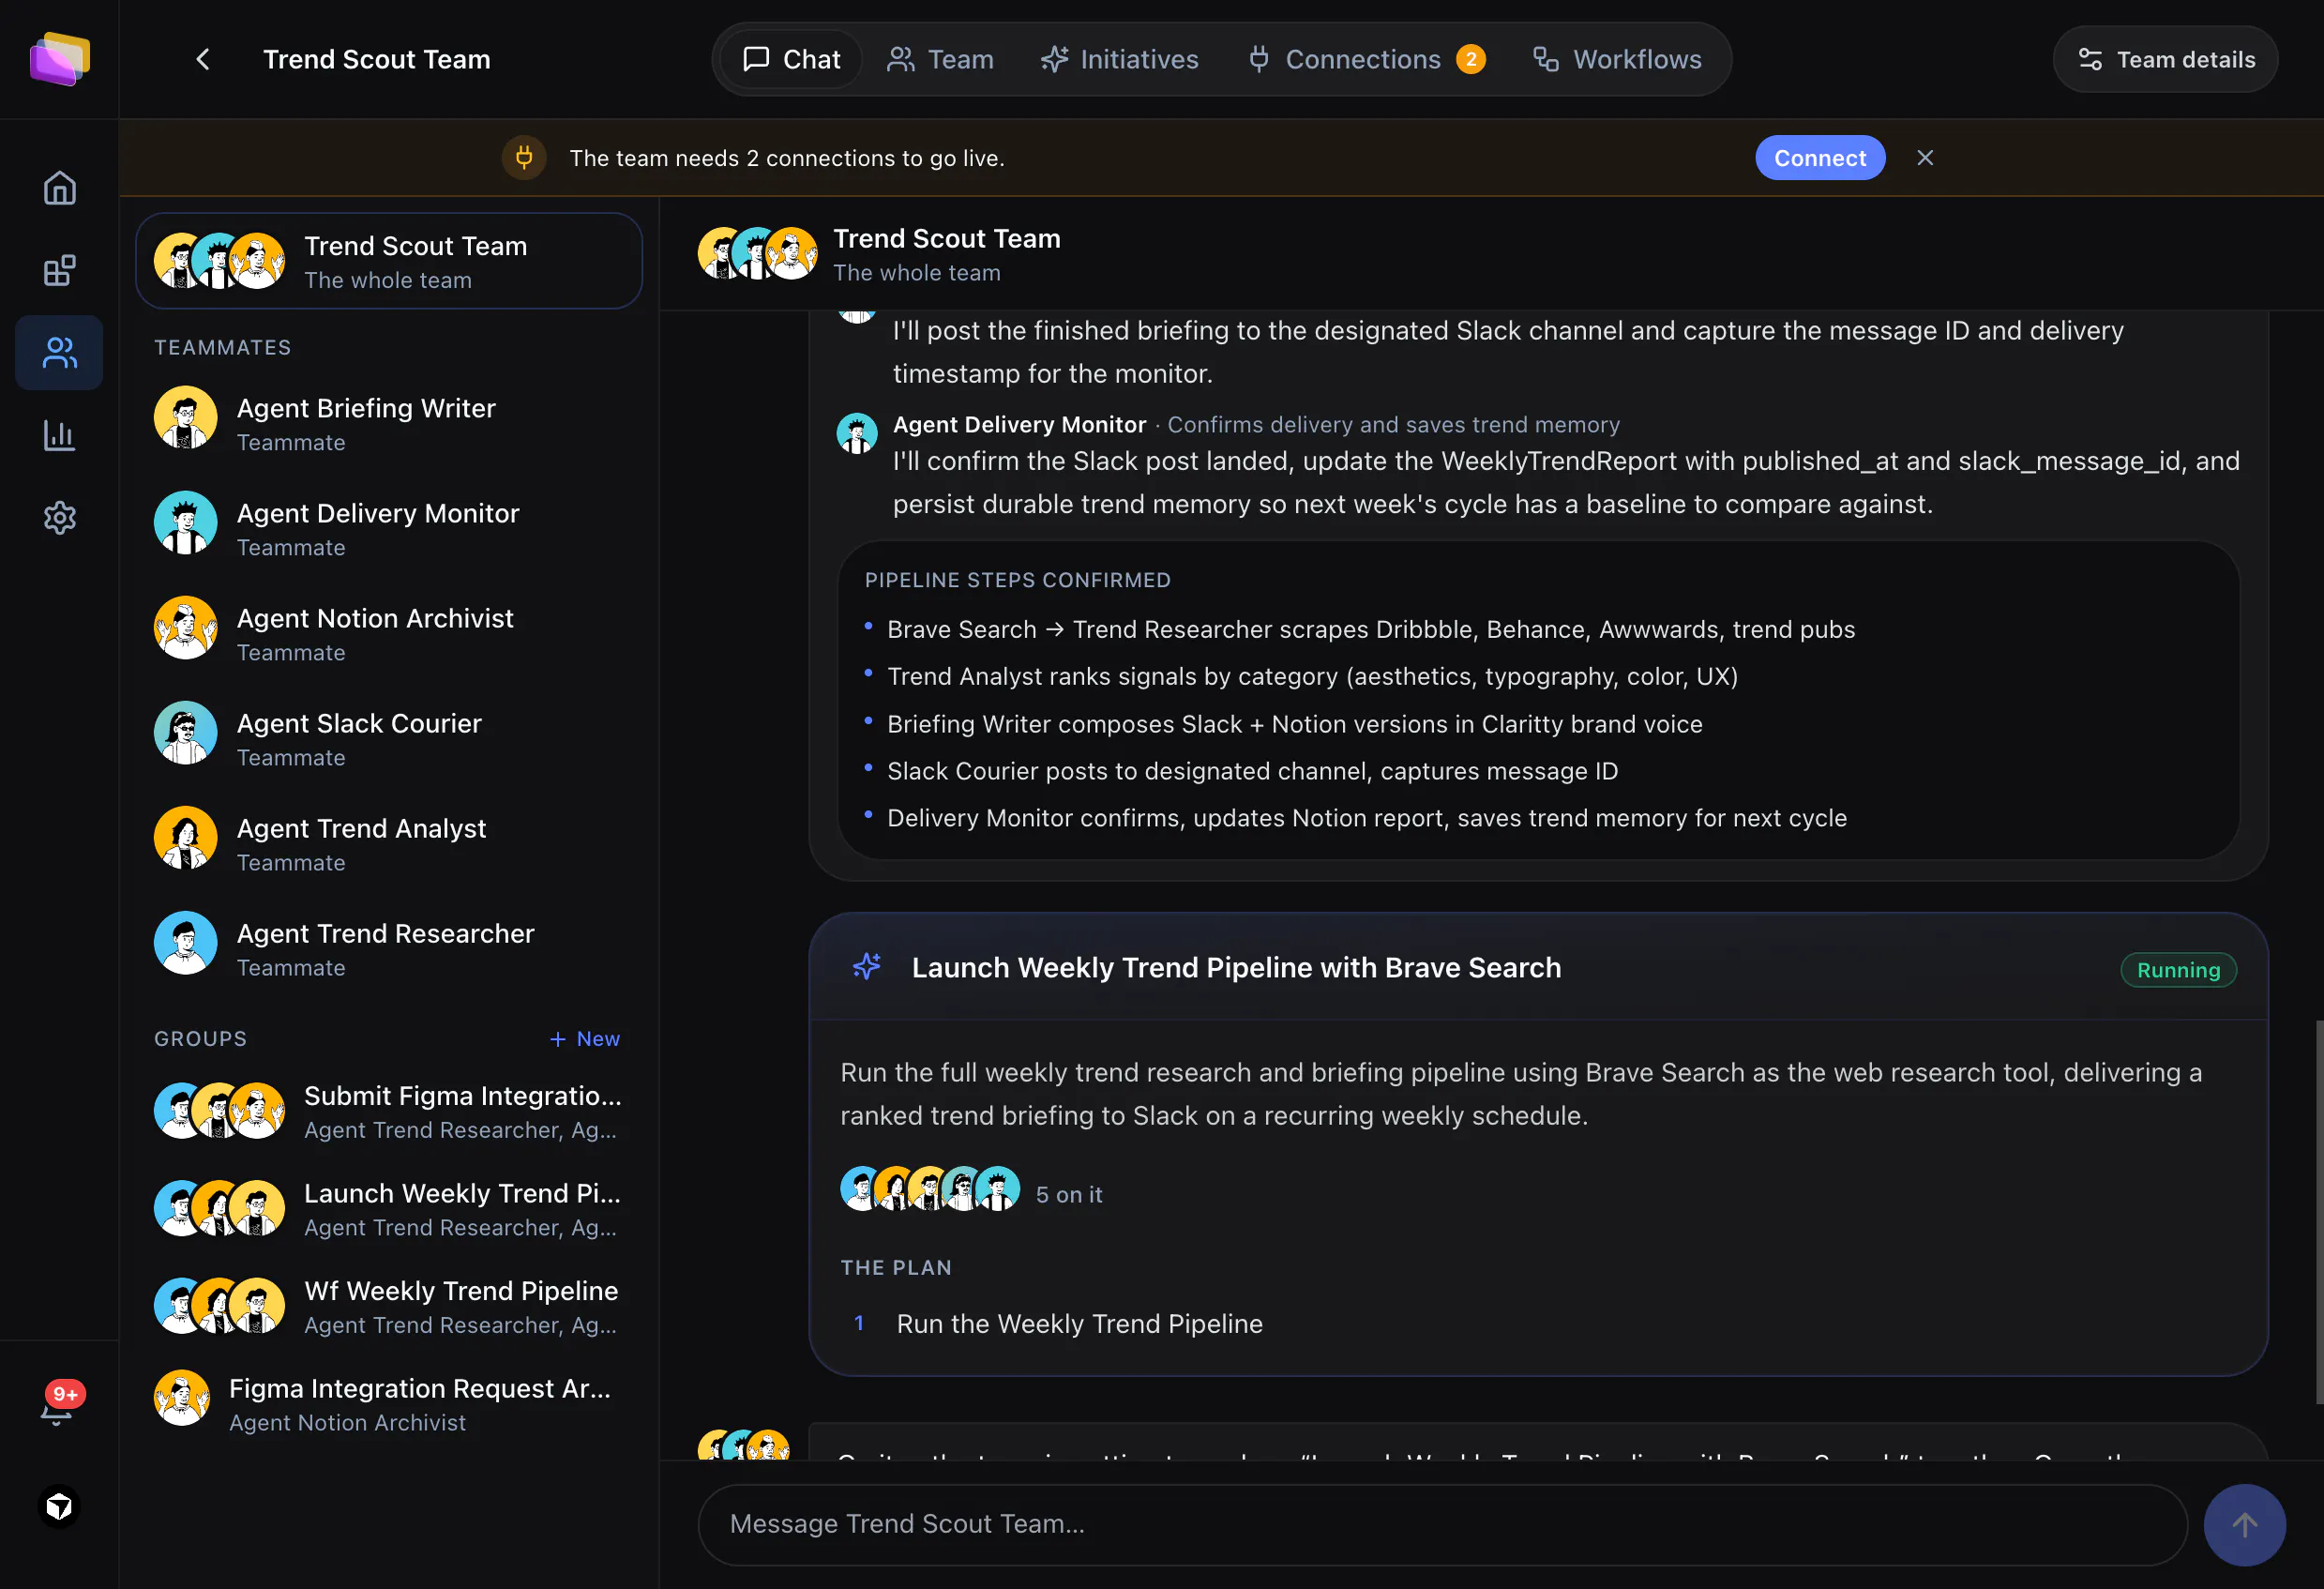
Task: Click the Message Trend Scout Team input field
Action: point(1442,1524)
